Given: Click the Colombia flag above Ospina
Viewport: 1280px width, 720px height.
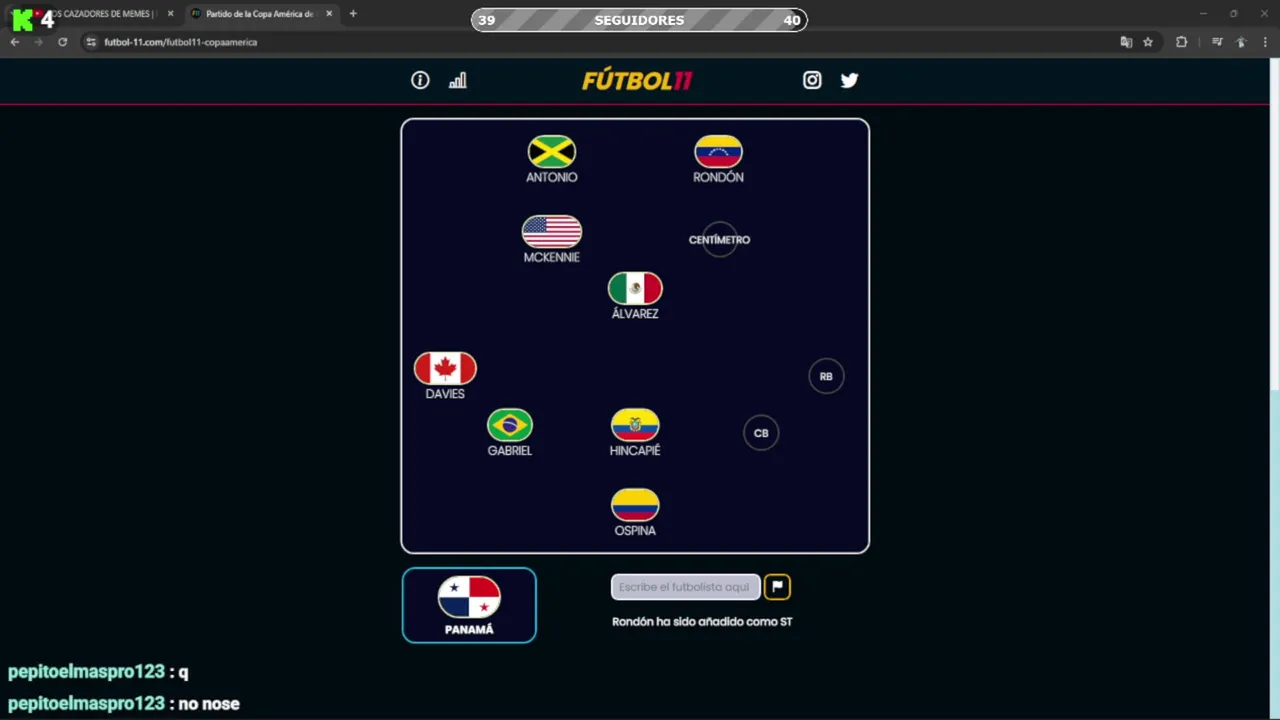Looking at the screenshot, I should (x=635, y=505).
